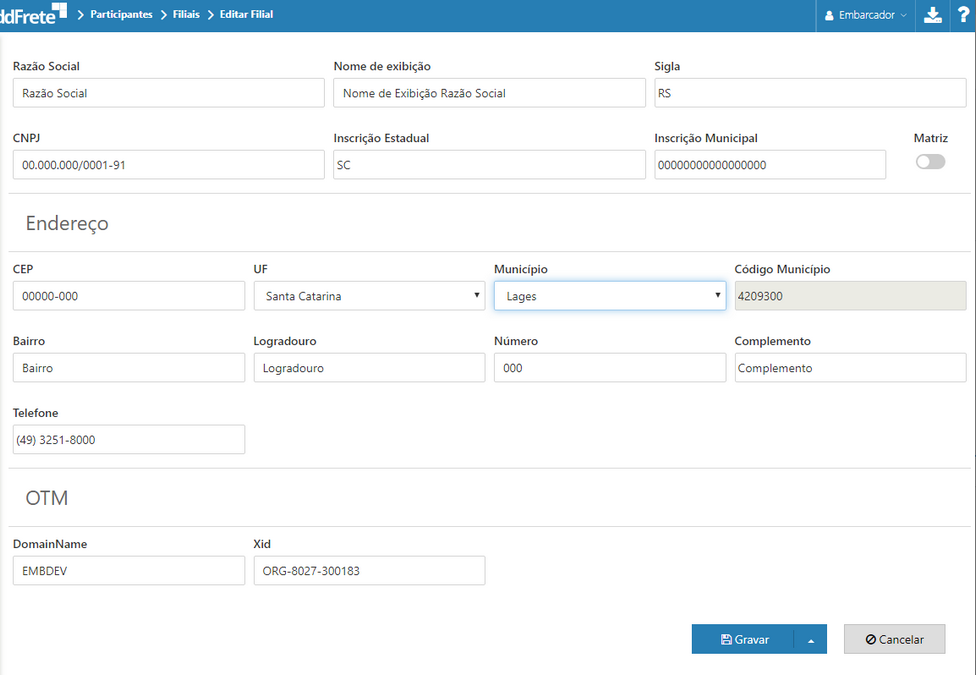Image resolution: width=976 pixels, height=675 pixels.
Task: Click the download icon in header
Action: click(x=932, y=15)
